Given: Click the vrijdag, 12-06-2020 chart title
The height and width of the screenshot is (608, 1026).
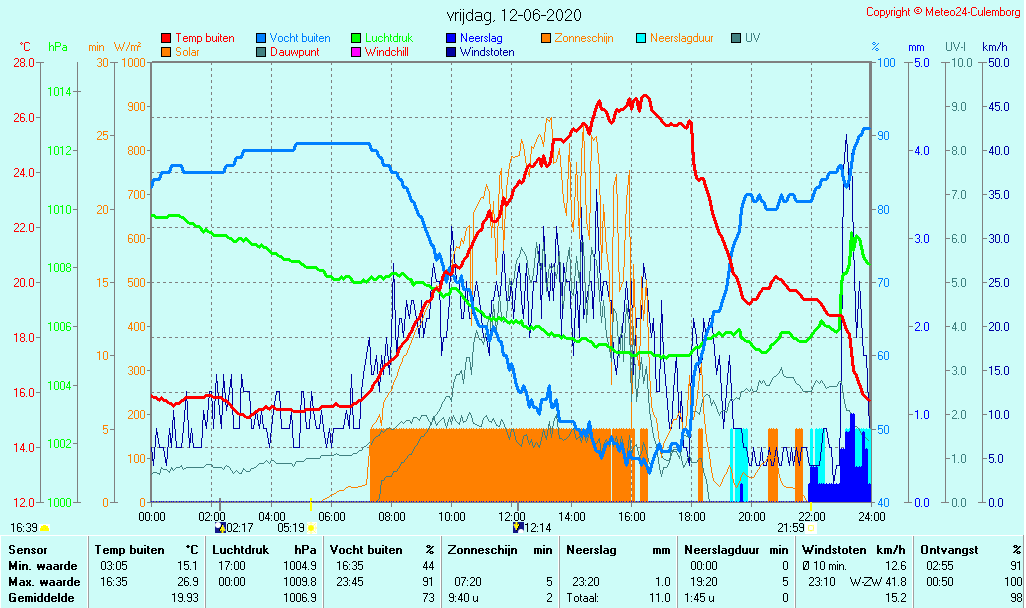Looking at the screenshot, I should click(x=513, y=16).
